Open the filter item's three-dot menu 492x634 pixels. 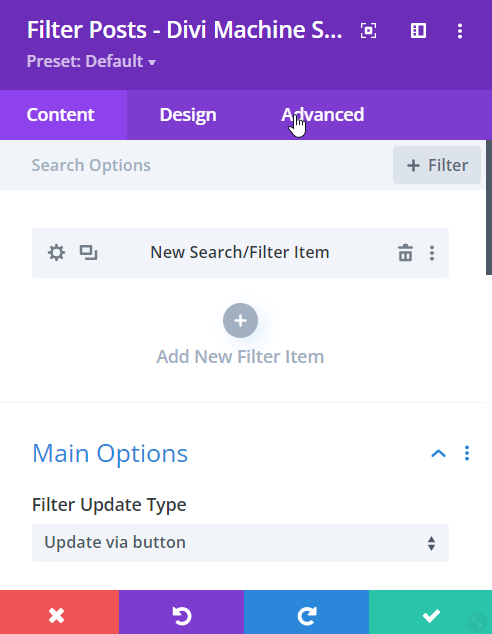coord(432,253)
